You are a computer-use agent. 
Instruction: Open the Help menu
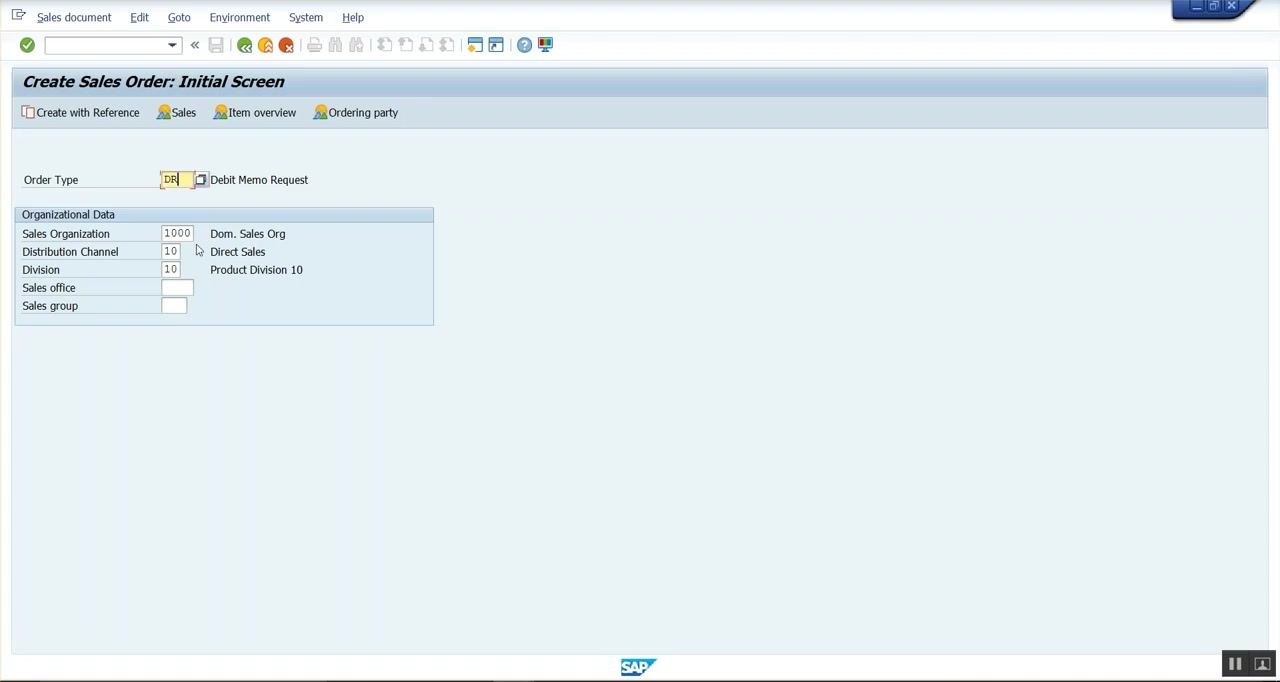pos(353,17)
